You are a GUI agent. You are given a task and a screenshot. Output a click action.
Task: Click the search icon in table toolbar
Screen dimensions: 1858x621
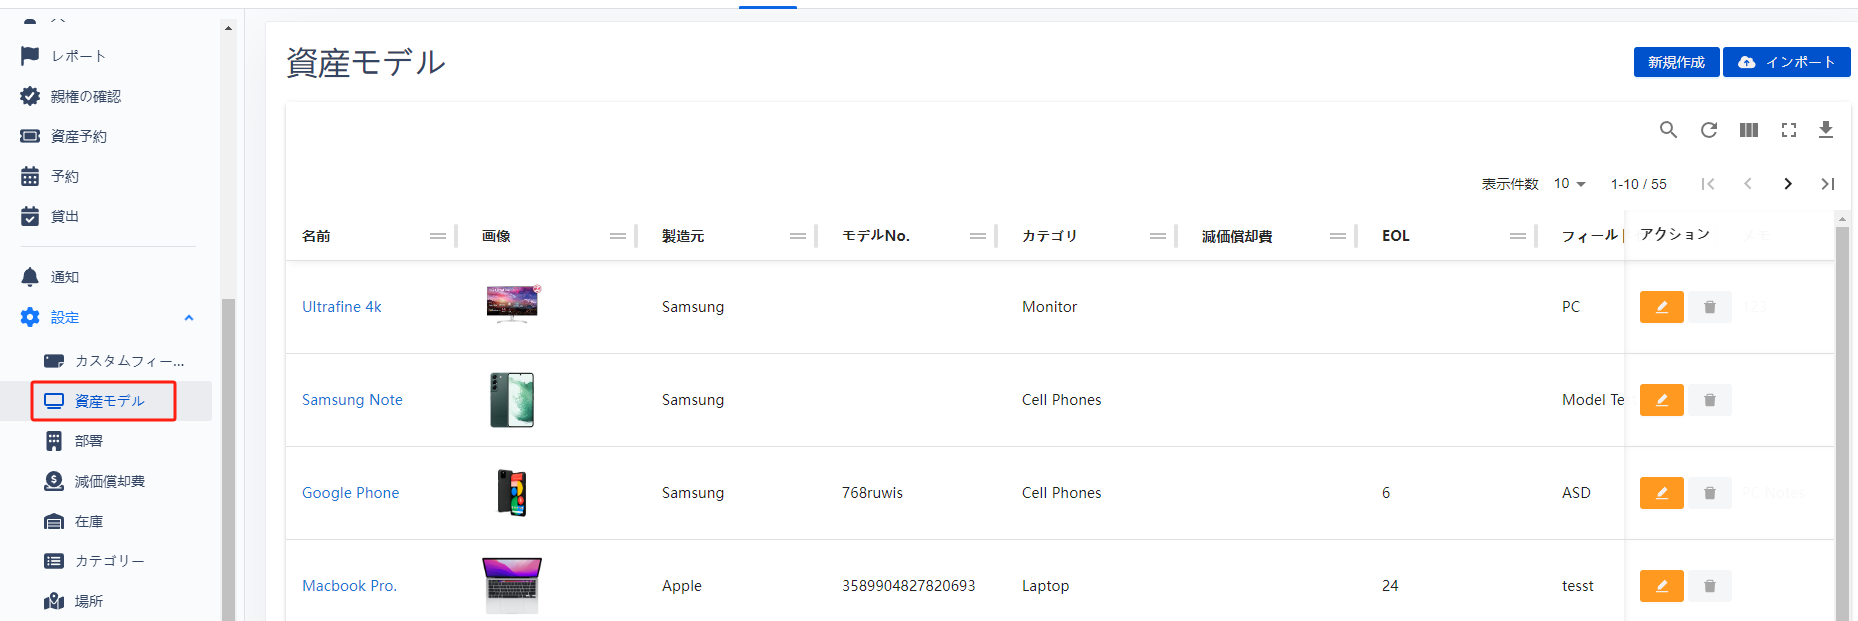tap(1668, 130)
